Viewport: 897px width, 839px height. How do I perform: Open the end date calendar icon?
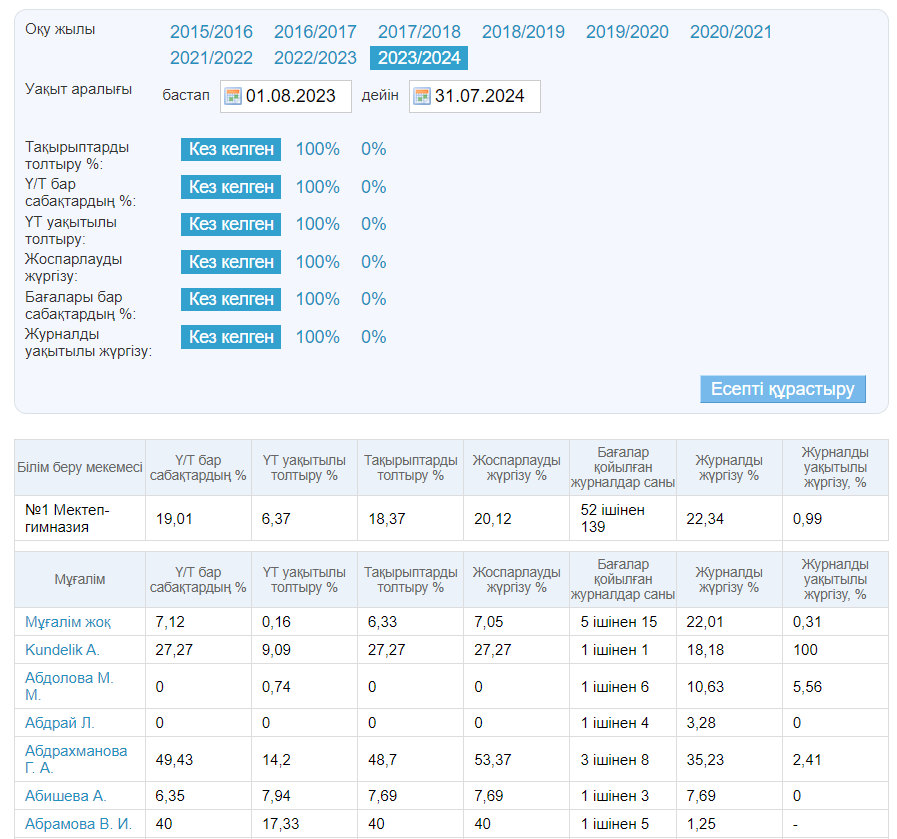pyautogui.click(x=422, y=96)
